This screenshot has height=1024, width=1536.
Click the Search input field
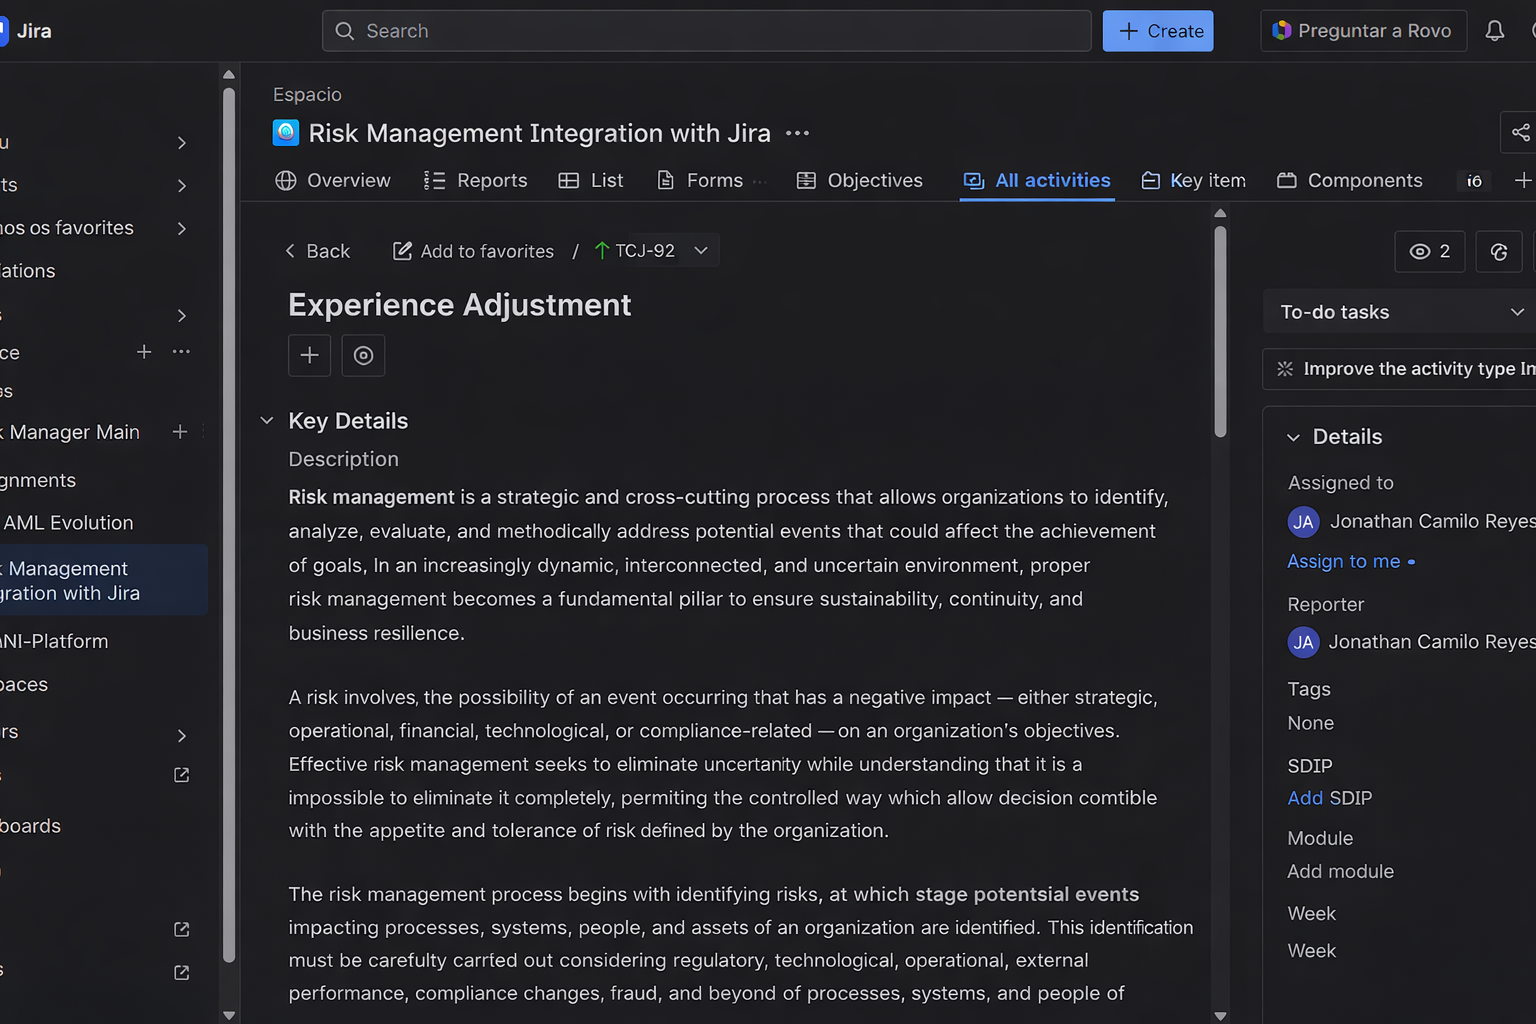pyautogui.click(x=706, y=31)
